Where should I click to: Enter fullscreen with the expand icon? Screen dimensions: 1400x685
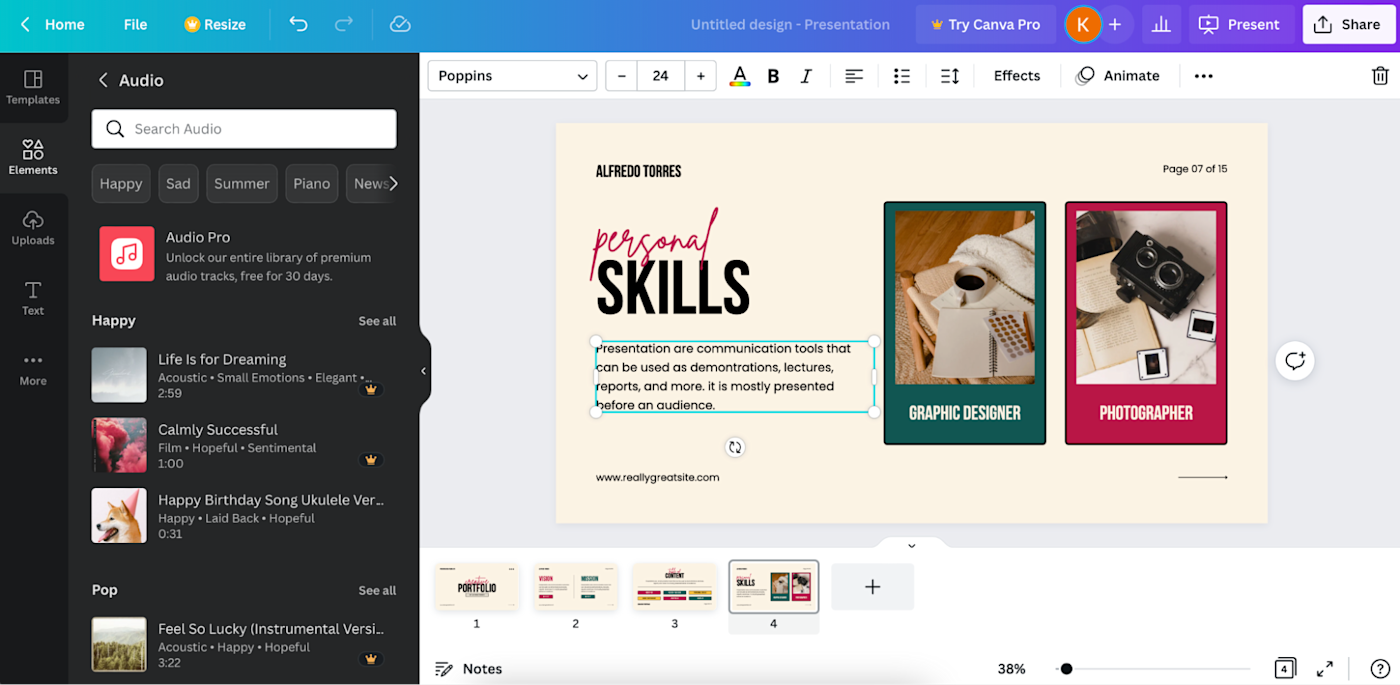(x=1325, y=669)
